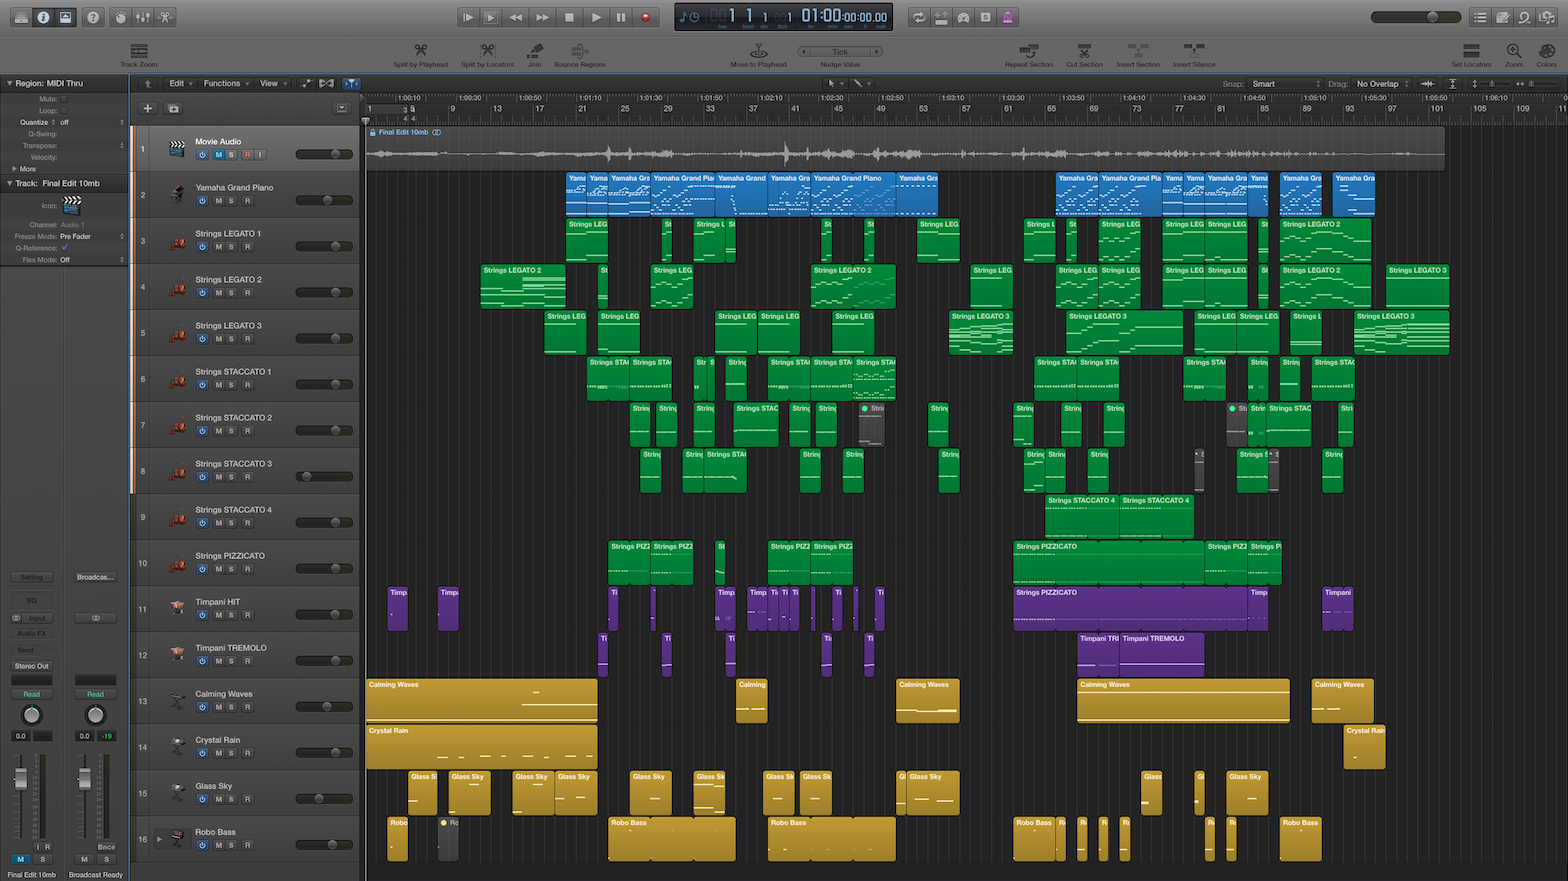Click the Join regions icon

point(535,50)
